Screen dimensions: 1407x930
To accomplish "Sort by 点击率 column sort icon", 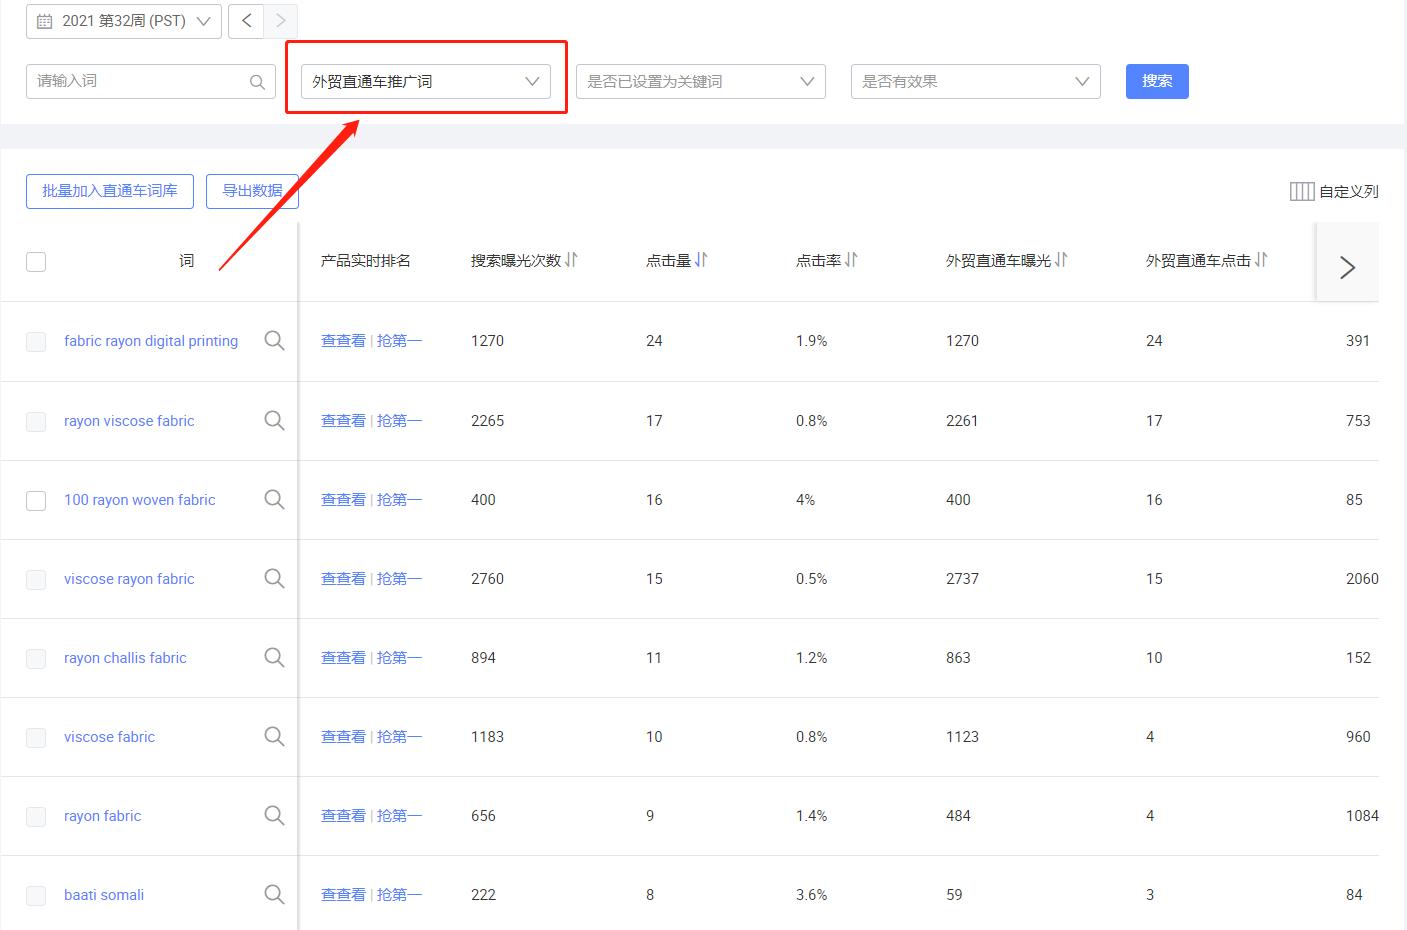I will pyautogui.click(x=851, y=260).
